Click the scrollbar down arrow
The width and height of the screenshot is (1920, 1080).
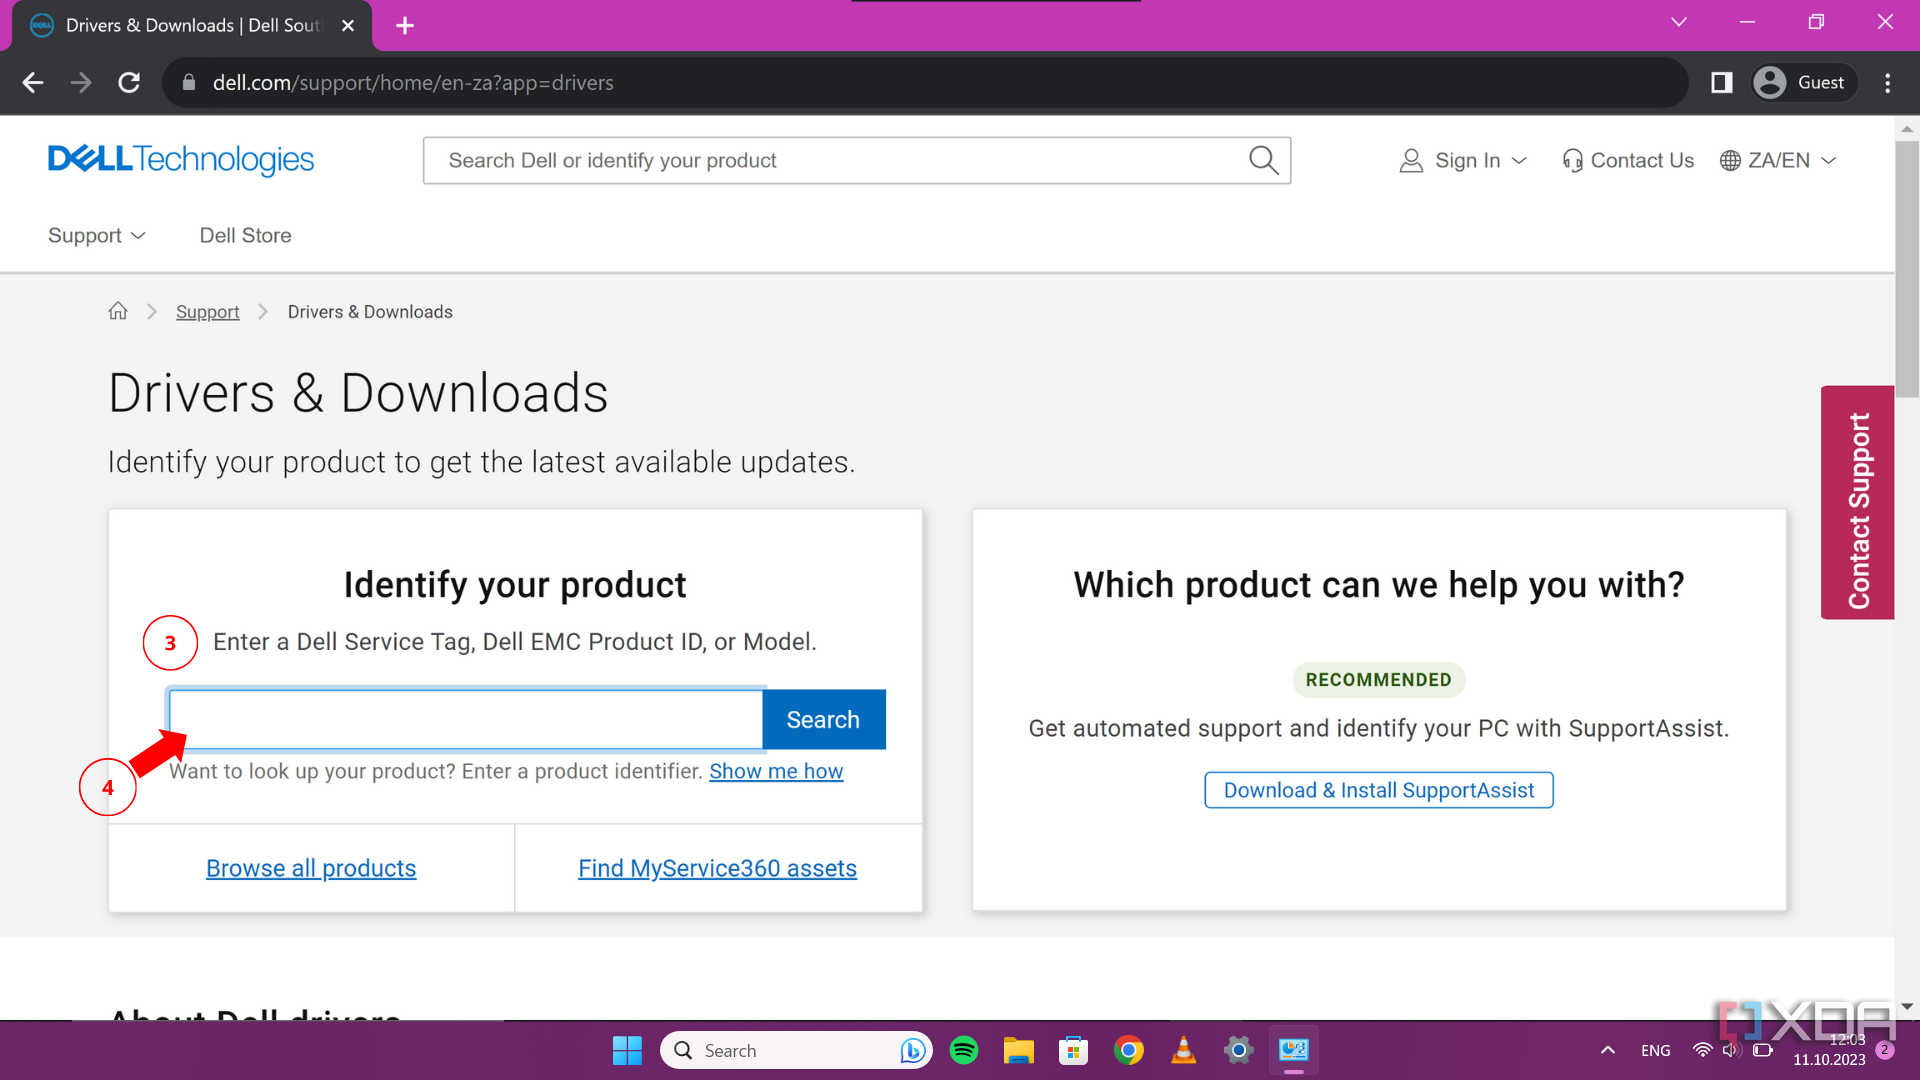[1907, 1006]
